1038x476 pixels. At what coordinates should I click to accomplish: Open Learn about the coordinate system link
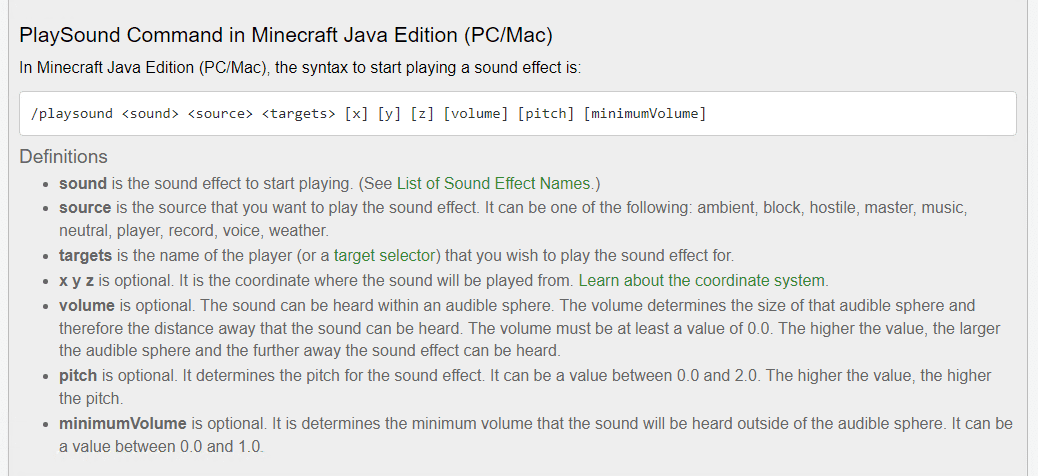pos(702,280)
